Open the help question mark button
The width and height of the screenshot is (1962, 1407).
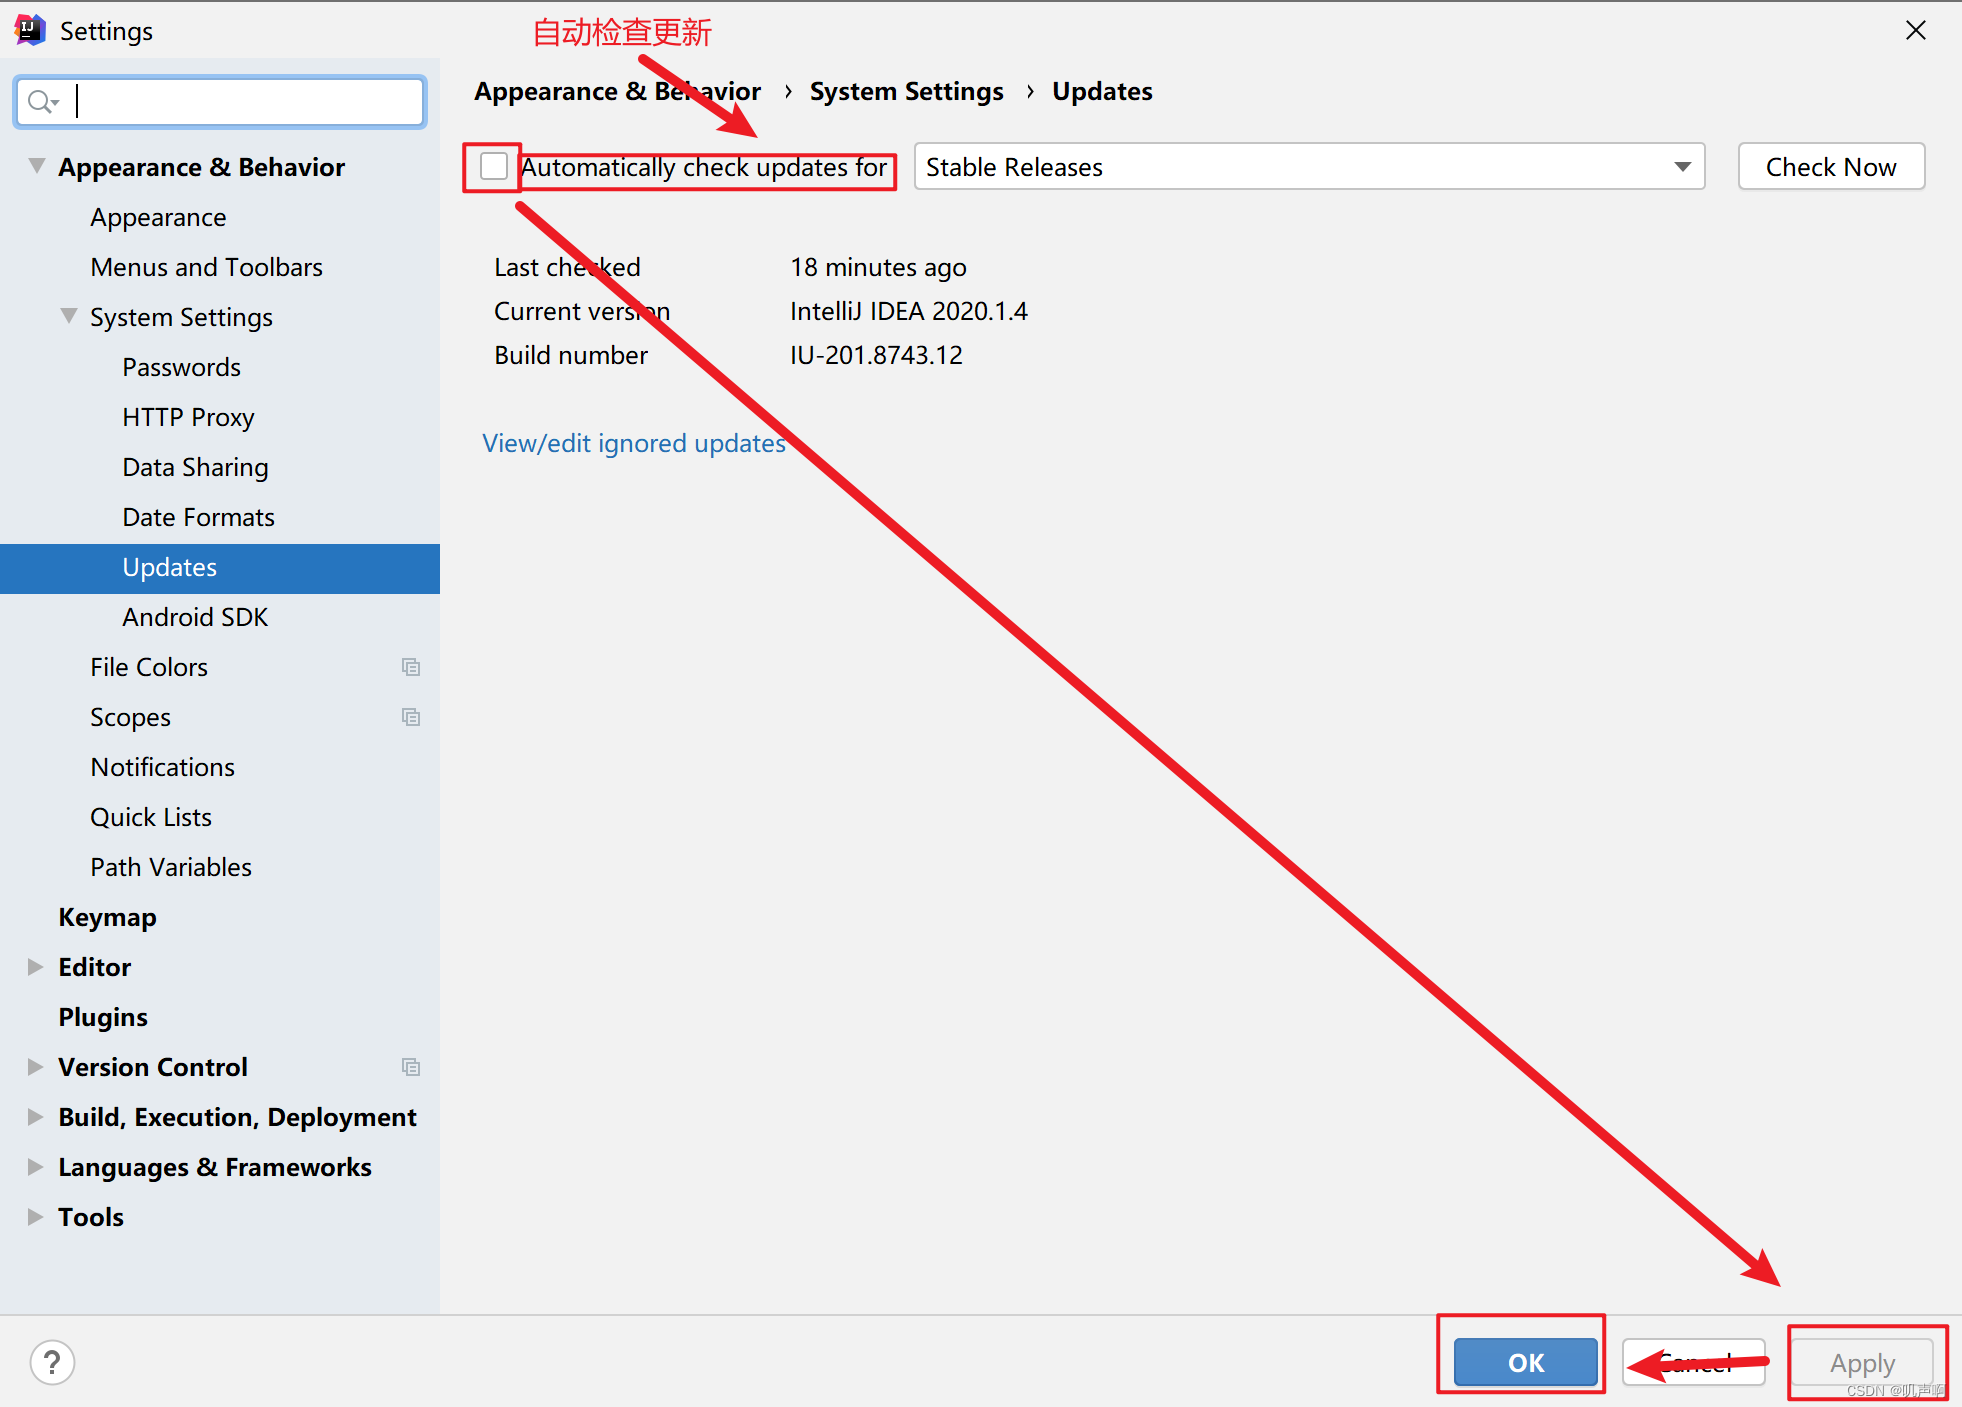(52, 1362)
